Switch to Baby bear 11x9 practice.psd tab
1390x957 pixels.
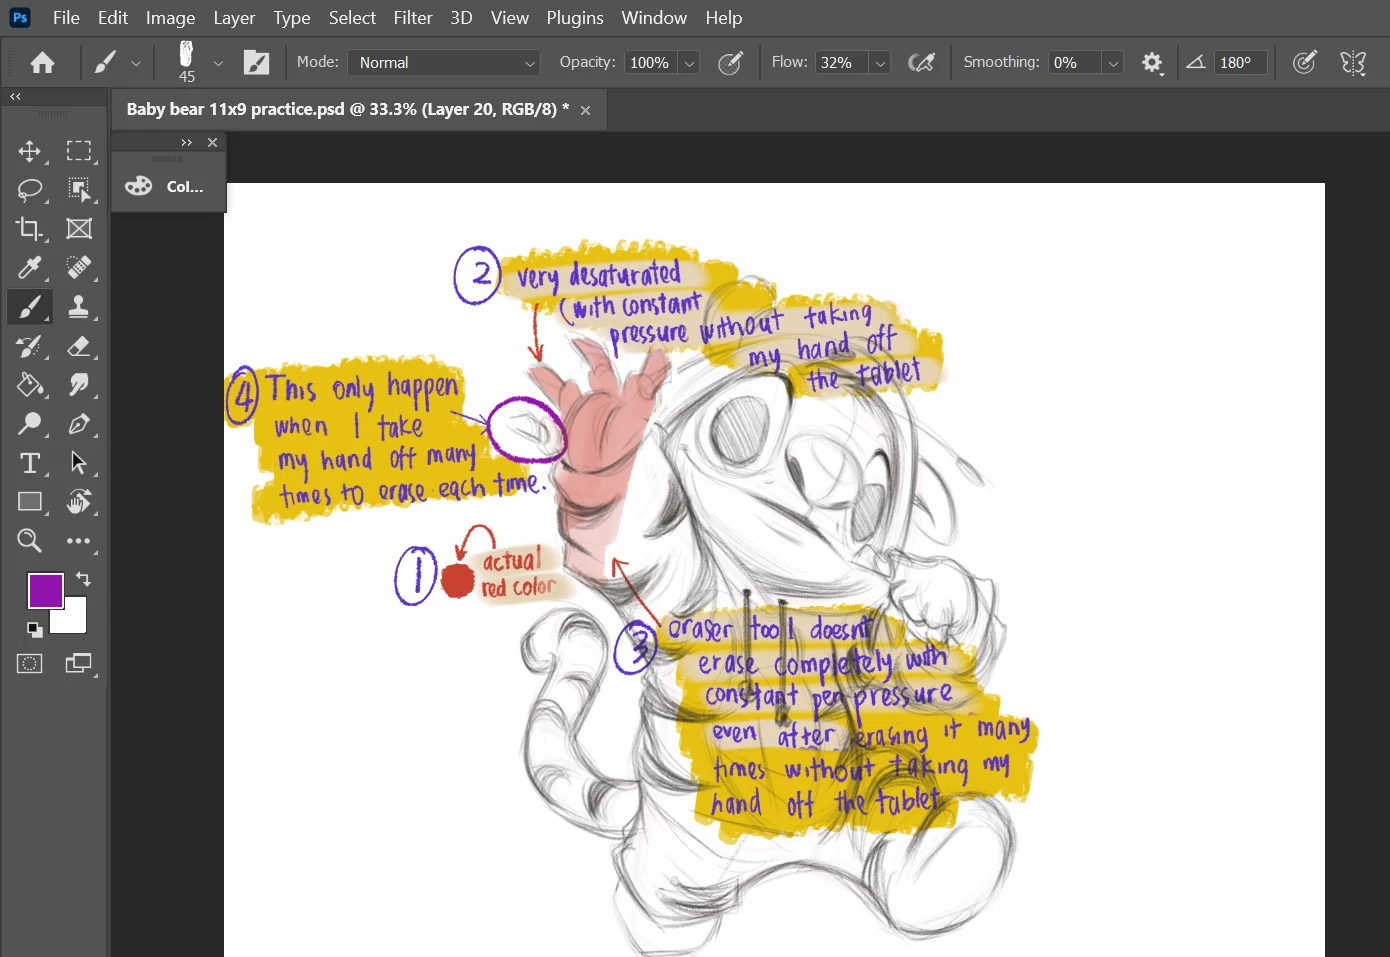(x=347, y=109)
